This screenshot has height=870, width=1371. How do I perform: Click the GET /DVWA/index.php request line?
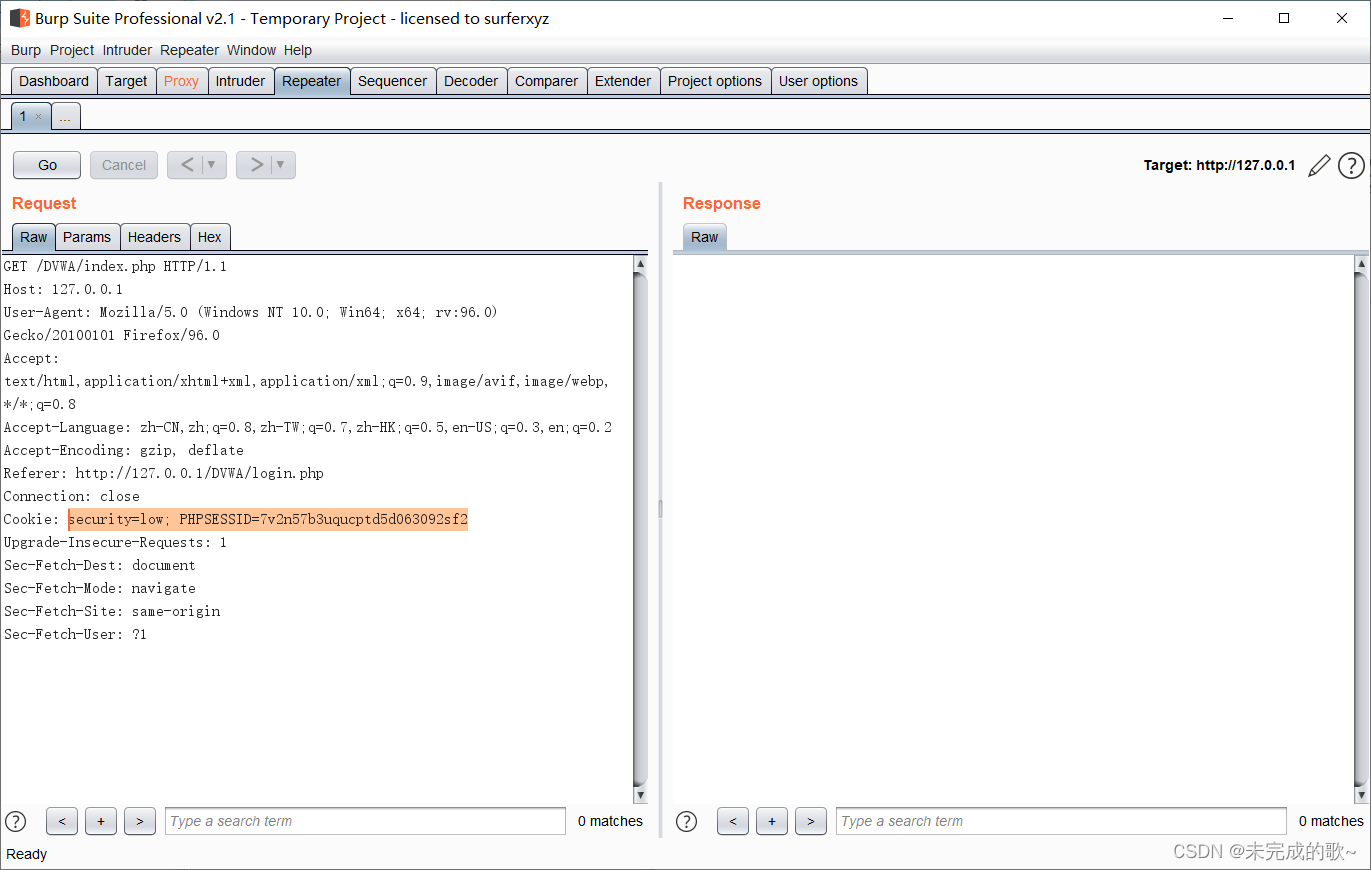tap(115, 266)
